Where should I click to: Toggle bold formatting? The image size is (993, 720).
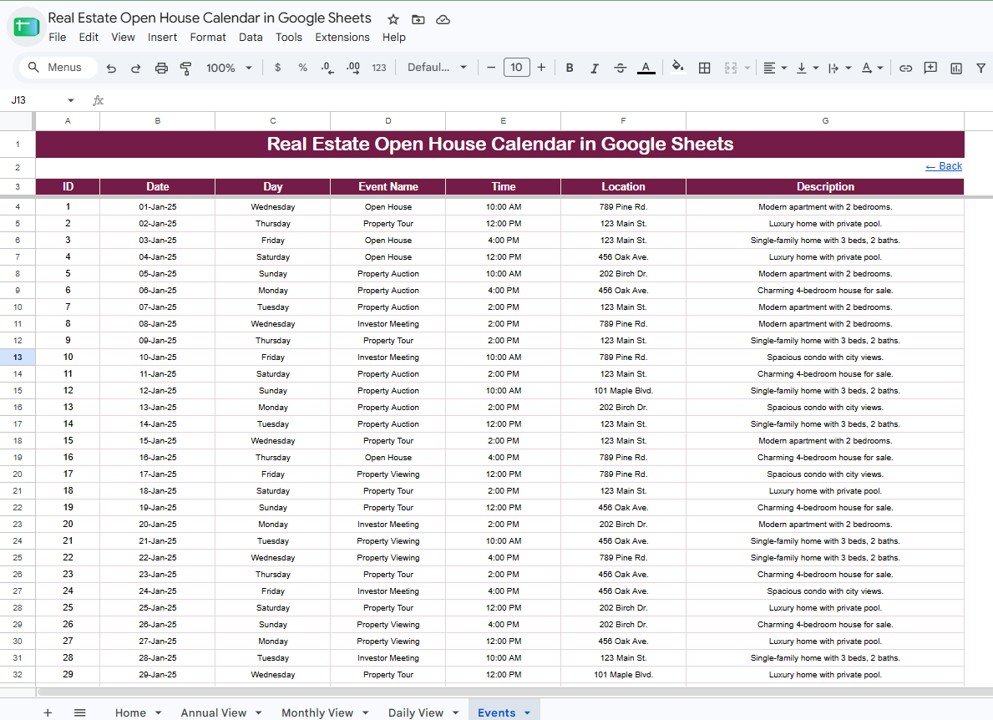click(569, 68)
